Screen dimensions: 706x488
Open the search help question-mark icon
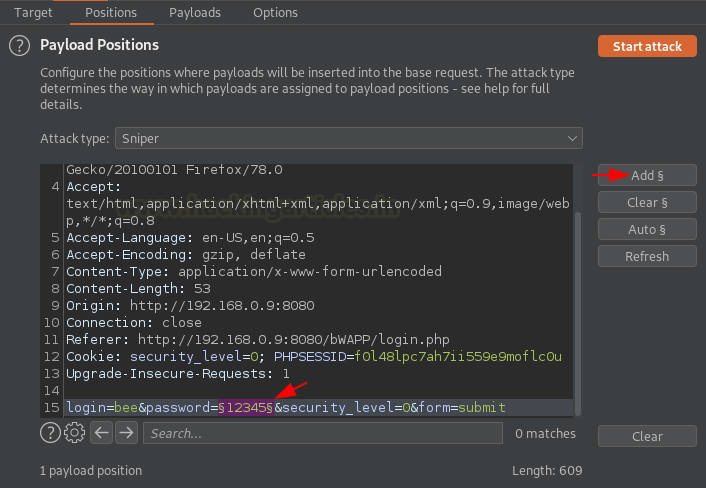point(50,433)
